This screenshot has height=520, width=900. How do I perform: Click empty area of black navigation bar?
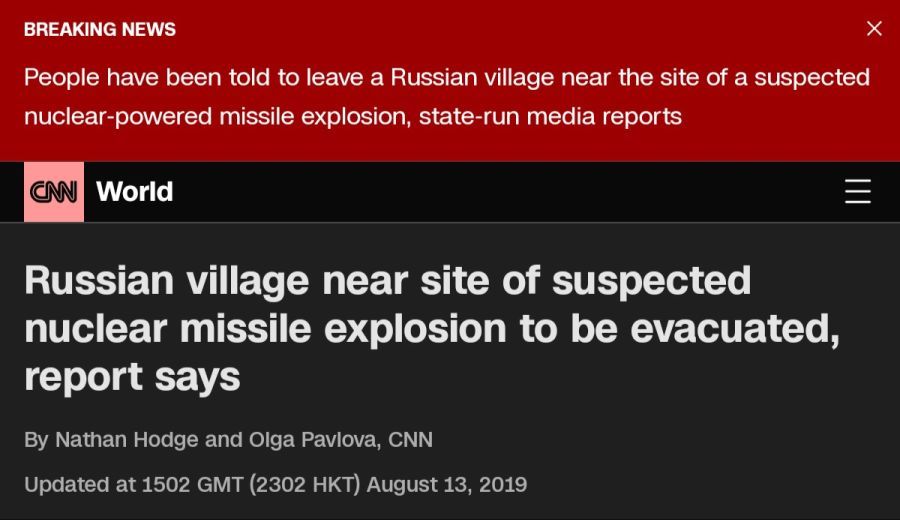coord(505,192)
